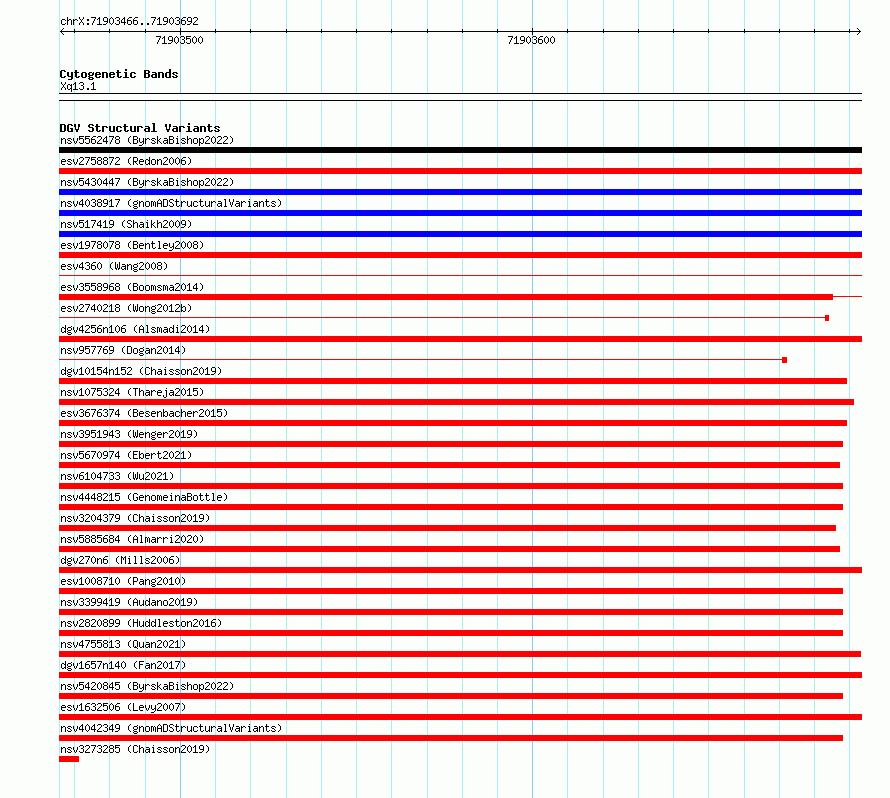
Task: Open nsv517419 (Shaikh2009) label
Action: 126,224
